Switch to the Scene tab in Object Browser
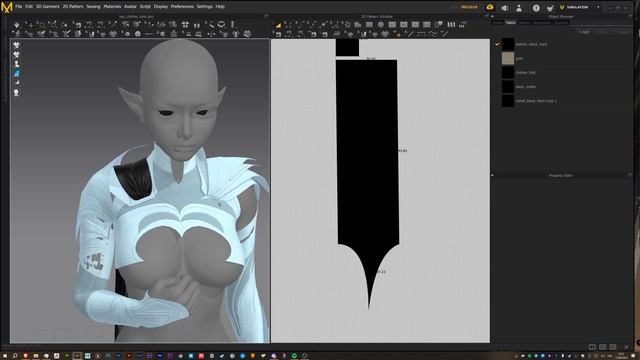Viewport: 640px width, 360px height. [x=498, y=23]
